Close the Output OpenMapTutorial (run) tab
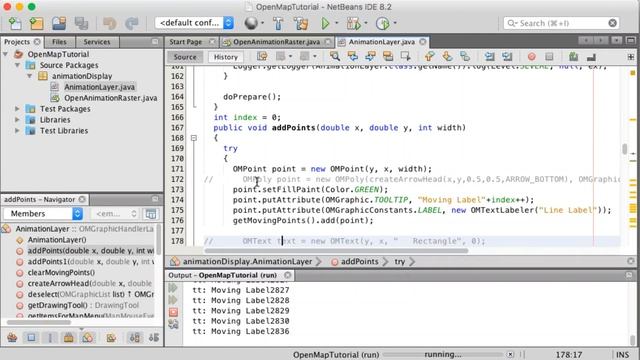Image resolution: width=640 pixels, height=360 pixels. 288,275
